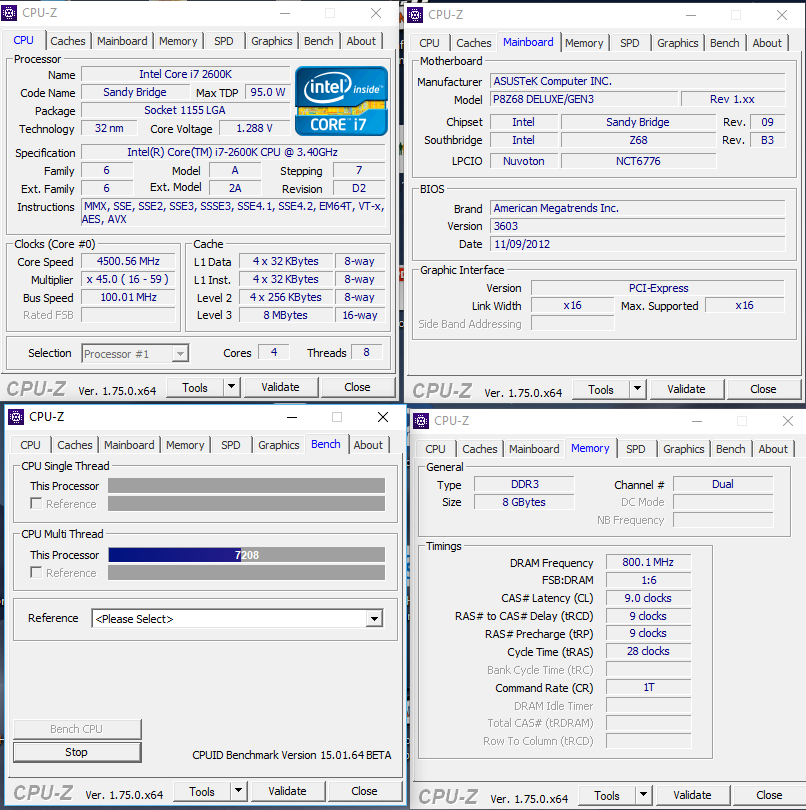Click the Core Voltage 1.288 V value
This screenshot has width=806, height=810.
click(254, 128)
